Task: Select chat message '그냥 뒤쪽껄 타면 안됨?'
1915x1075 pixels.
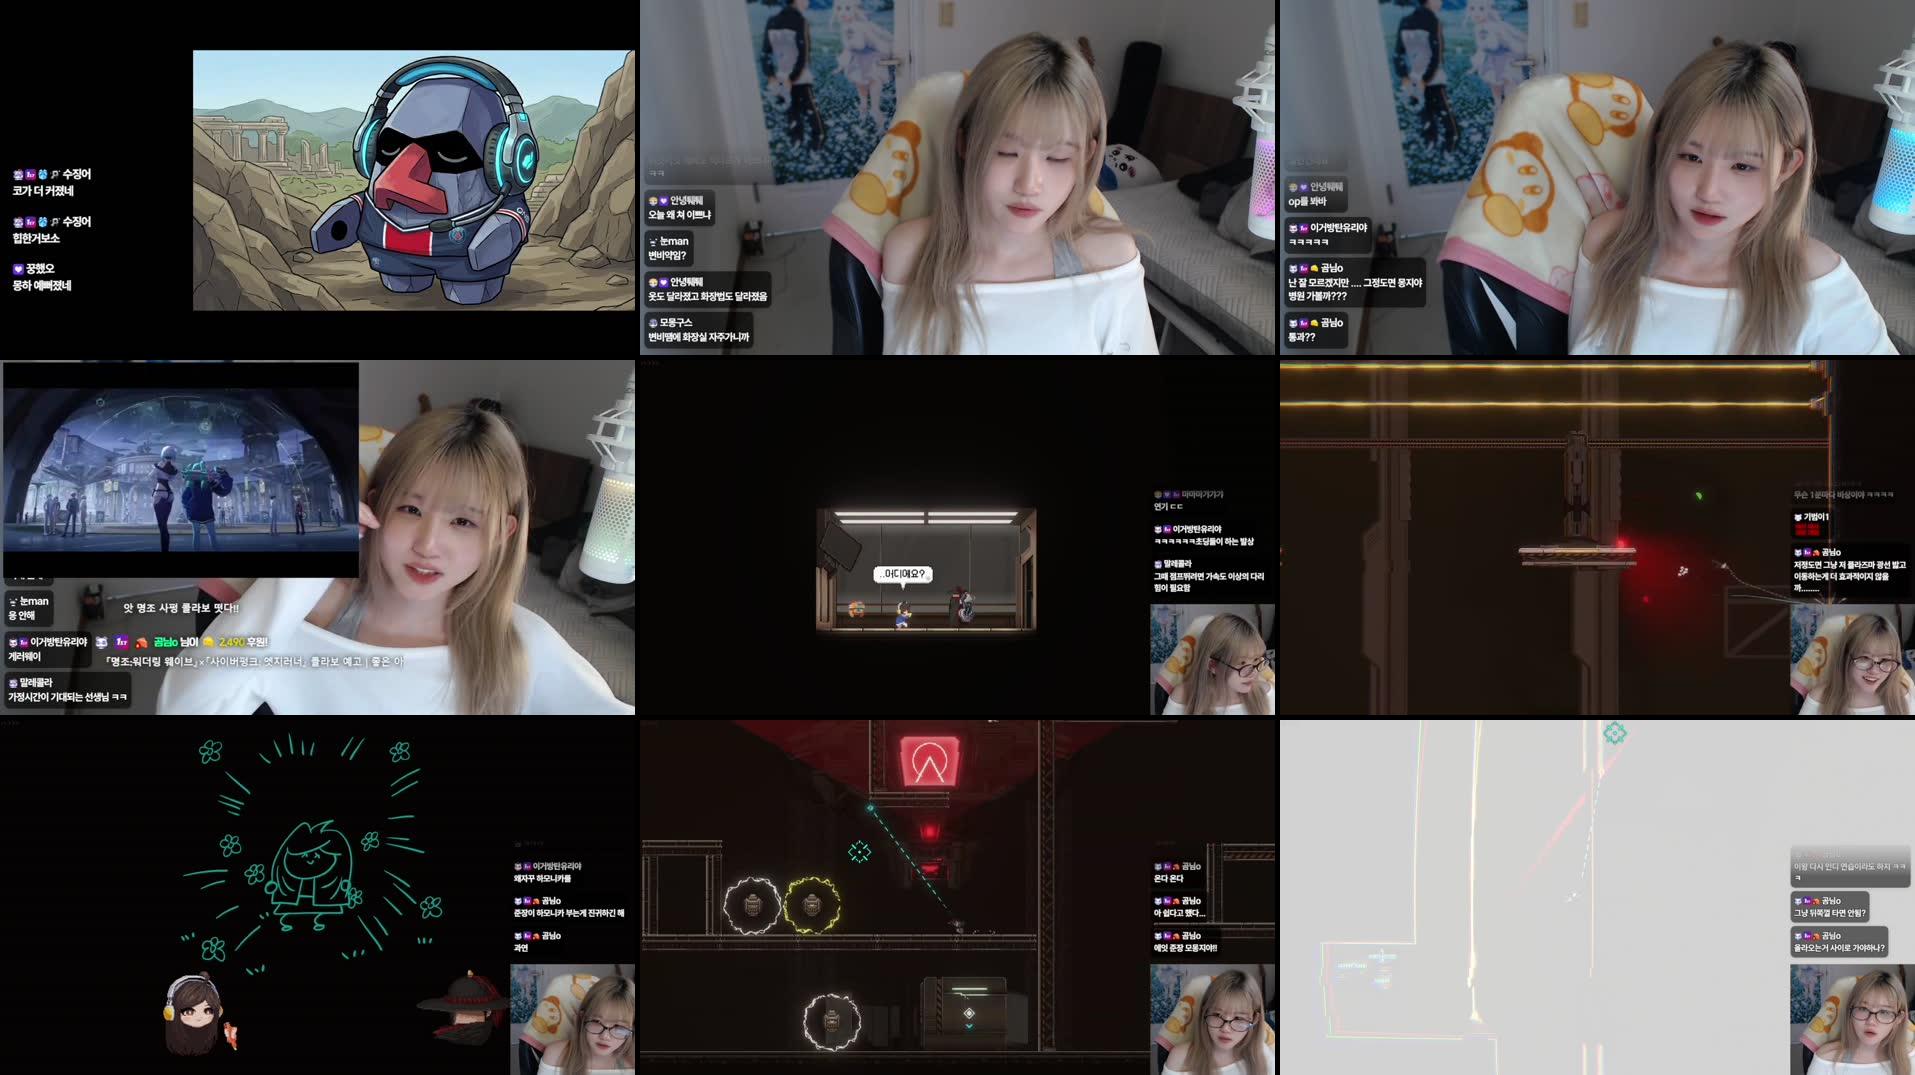Action: pos(1830,913)
